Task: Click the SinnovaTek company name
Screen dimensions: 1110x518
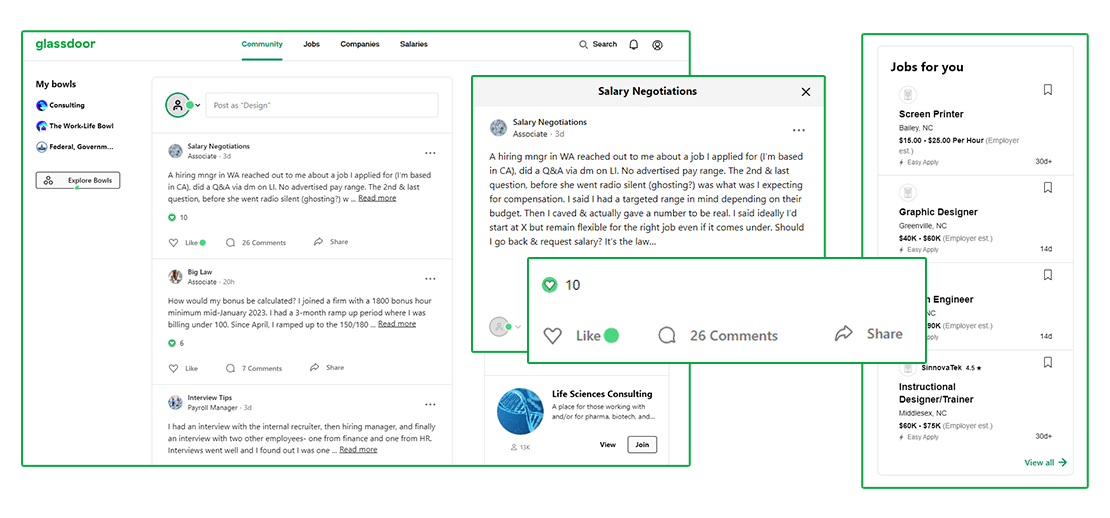Action: click(x=942, y=368)
